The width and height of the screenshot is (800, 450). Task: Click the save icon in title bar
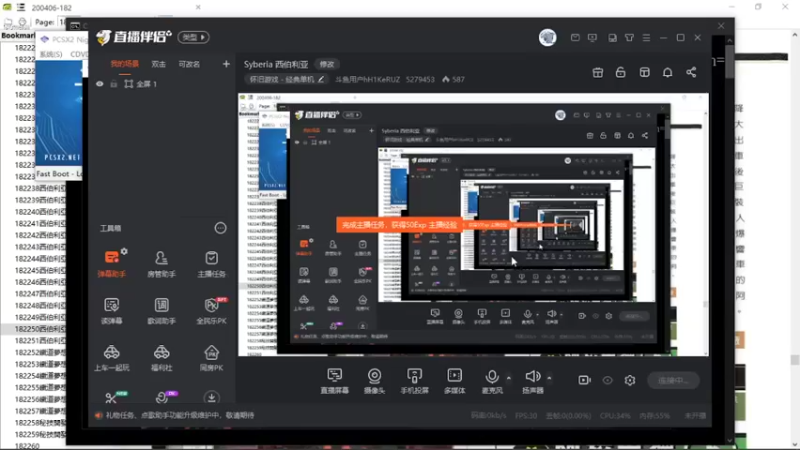(612, 38)
